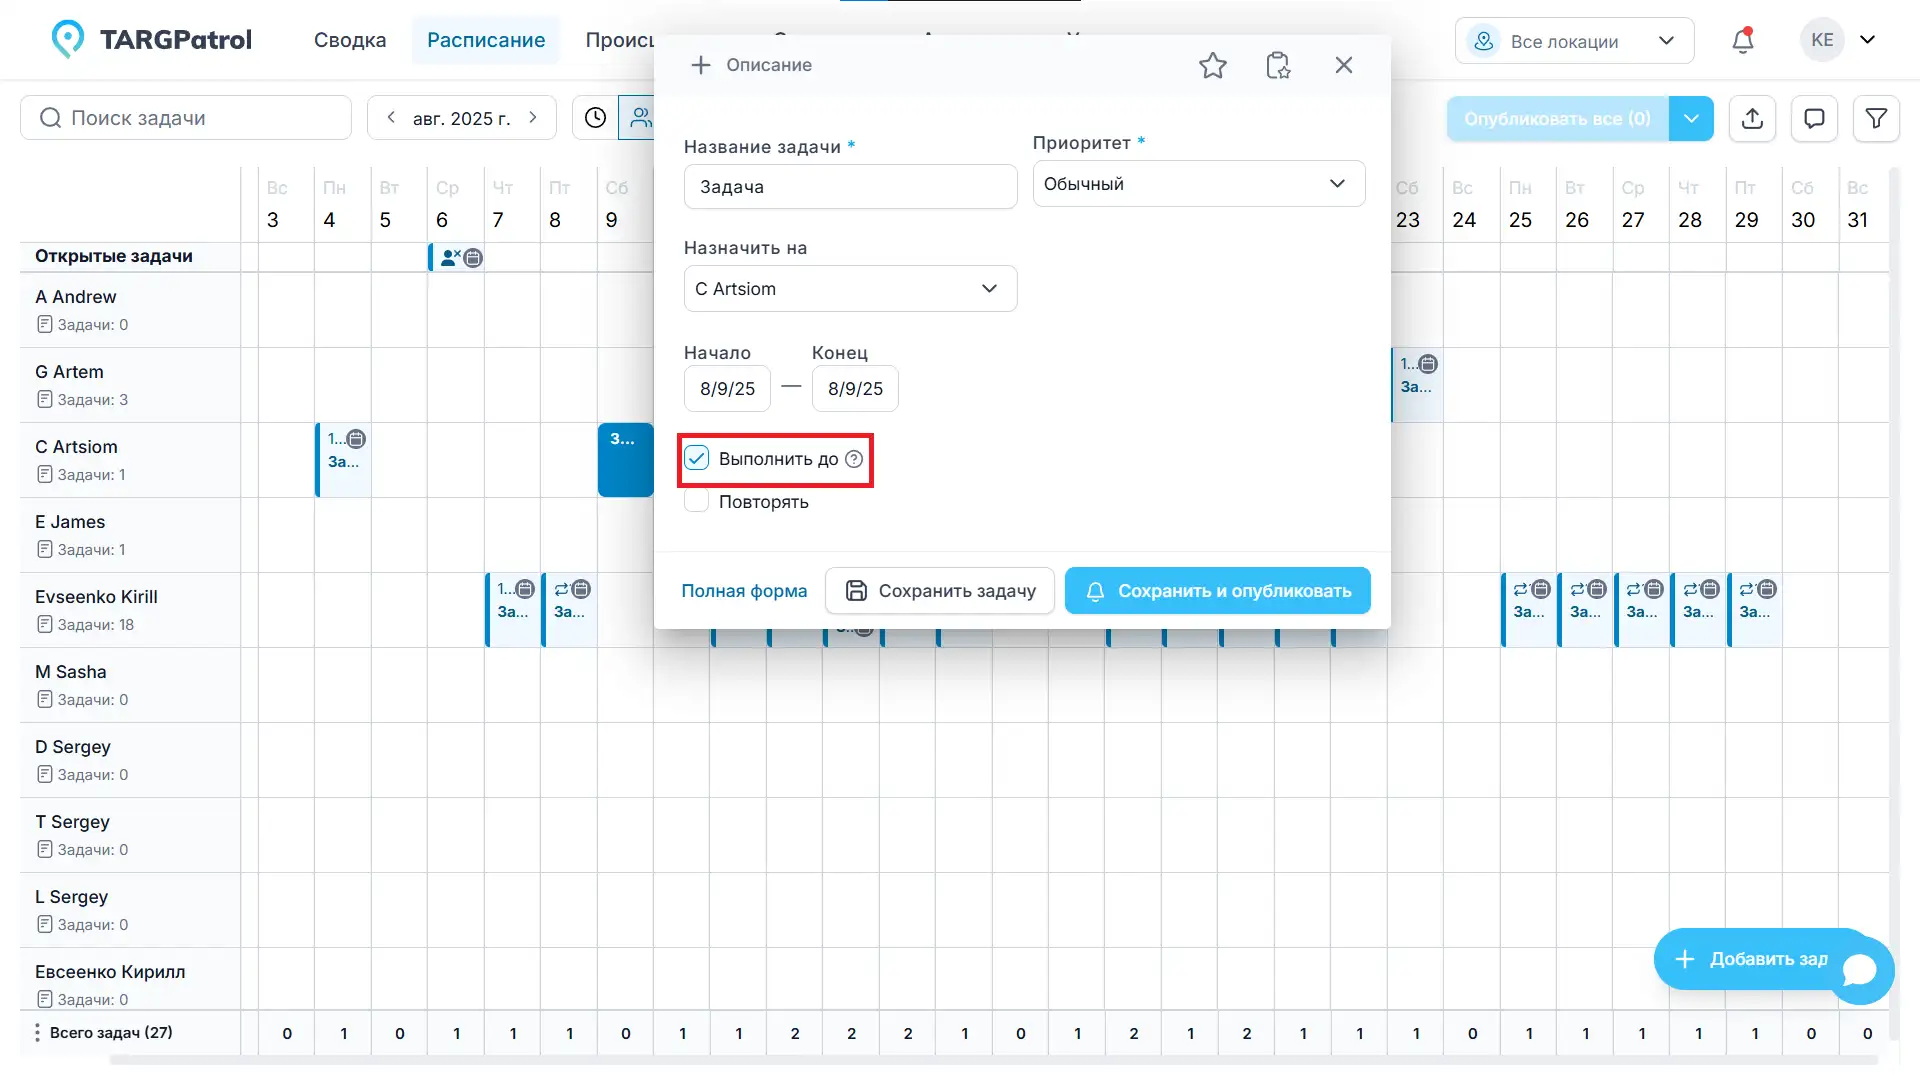Open the filter panel via funnel icon
The height and width of the screenshot is (1080, 1920).
coord(1876,118)
